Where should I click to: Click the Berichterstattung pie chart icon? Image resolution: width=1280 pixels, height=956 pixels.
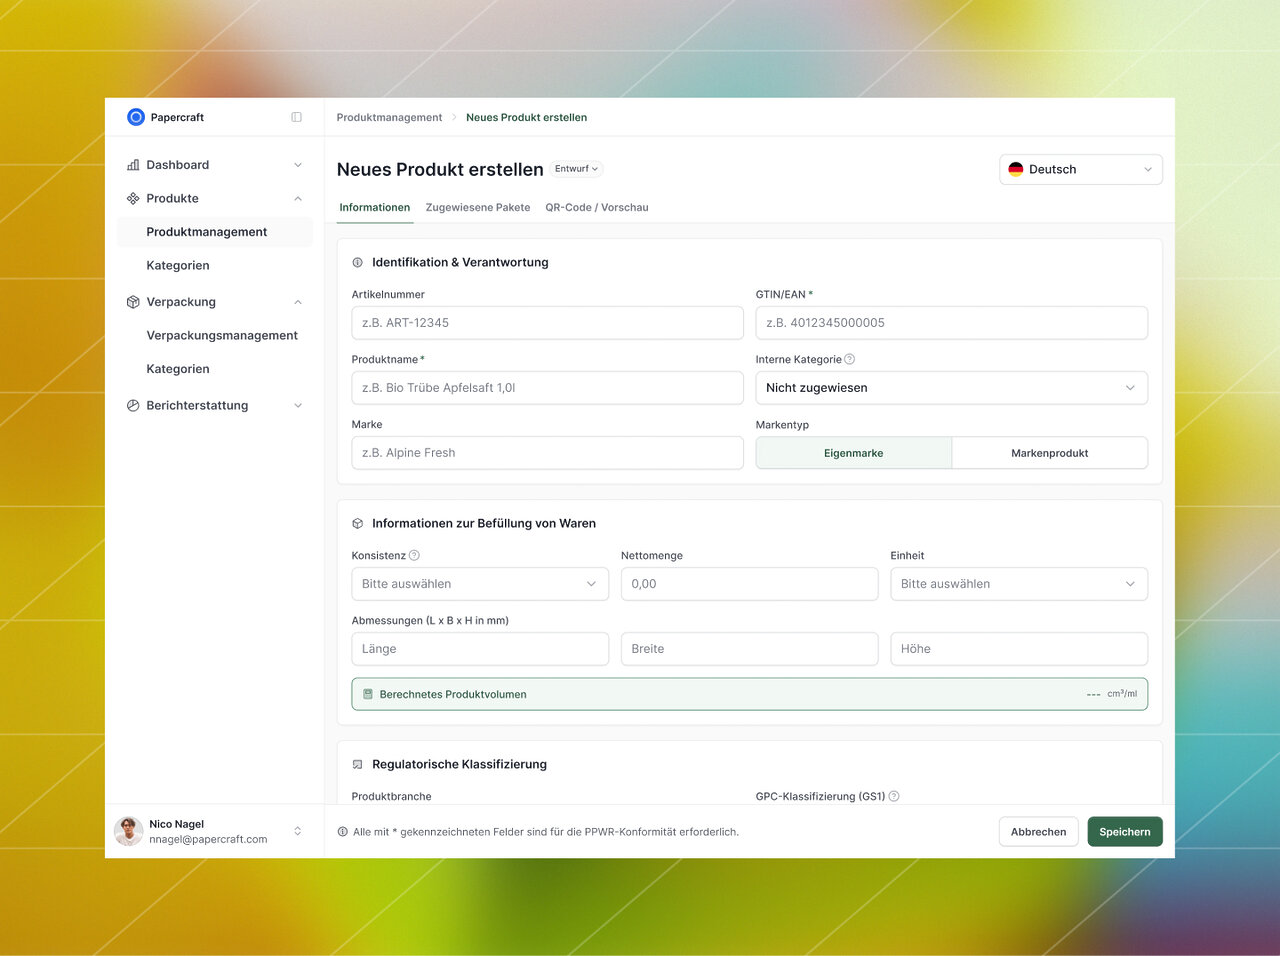pyautogui.click(x=133, y=406)
